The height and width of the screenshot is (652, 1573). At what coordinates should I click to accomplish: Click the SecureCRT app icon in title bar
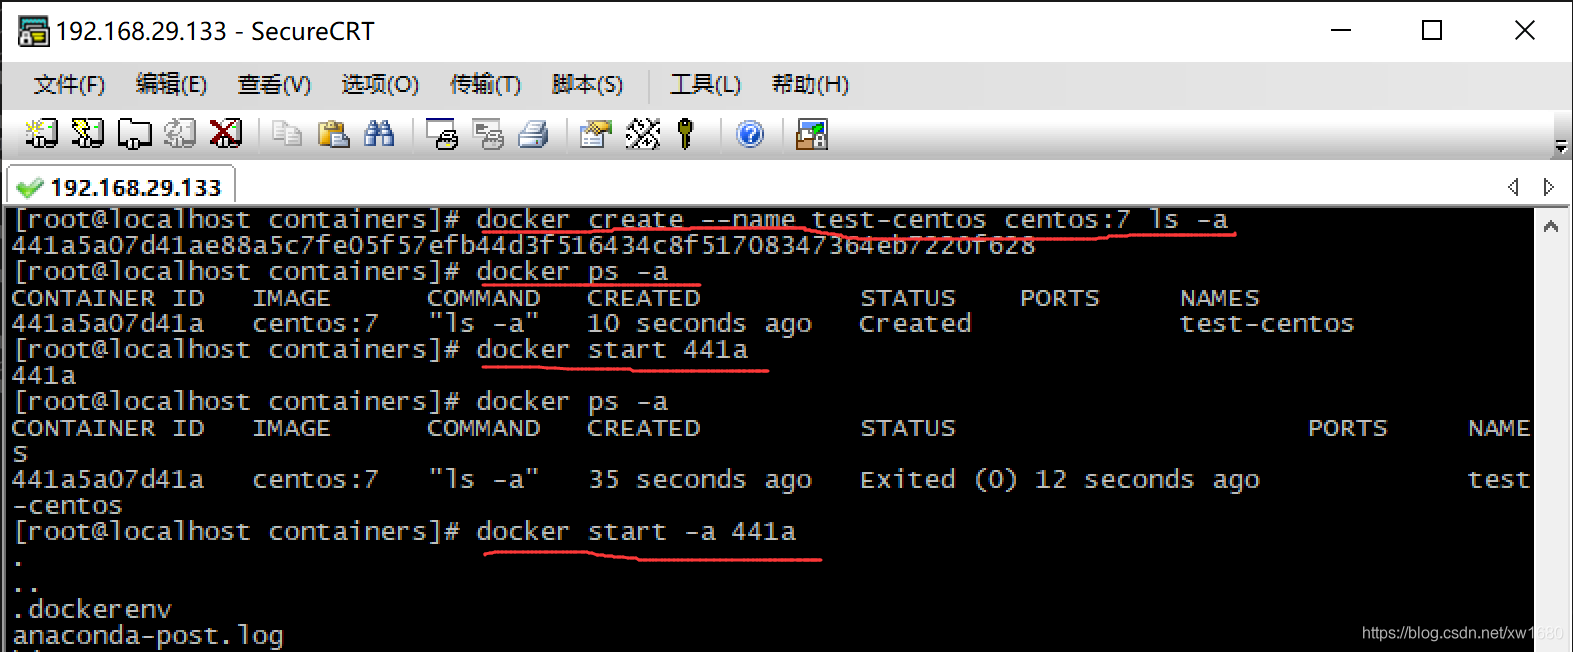(33, 31)
